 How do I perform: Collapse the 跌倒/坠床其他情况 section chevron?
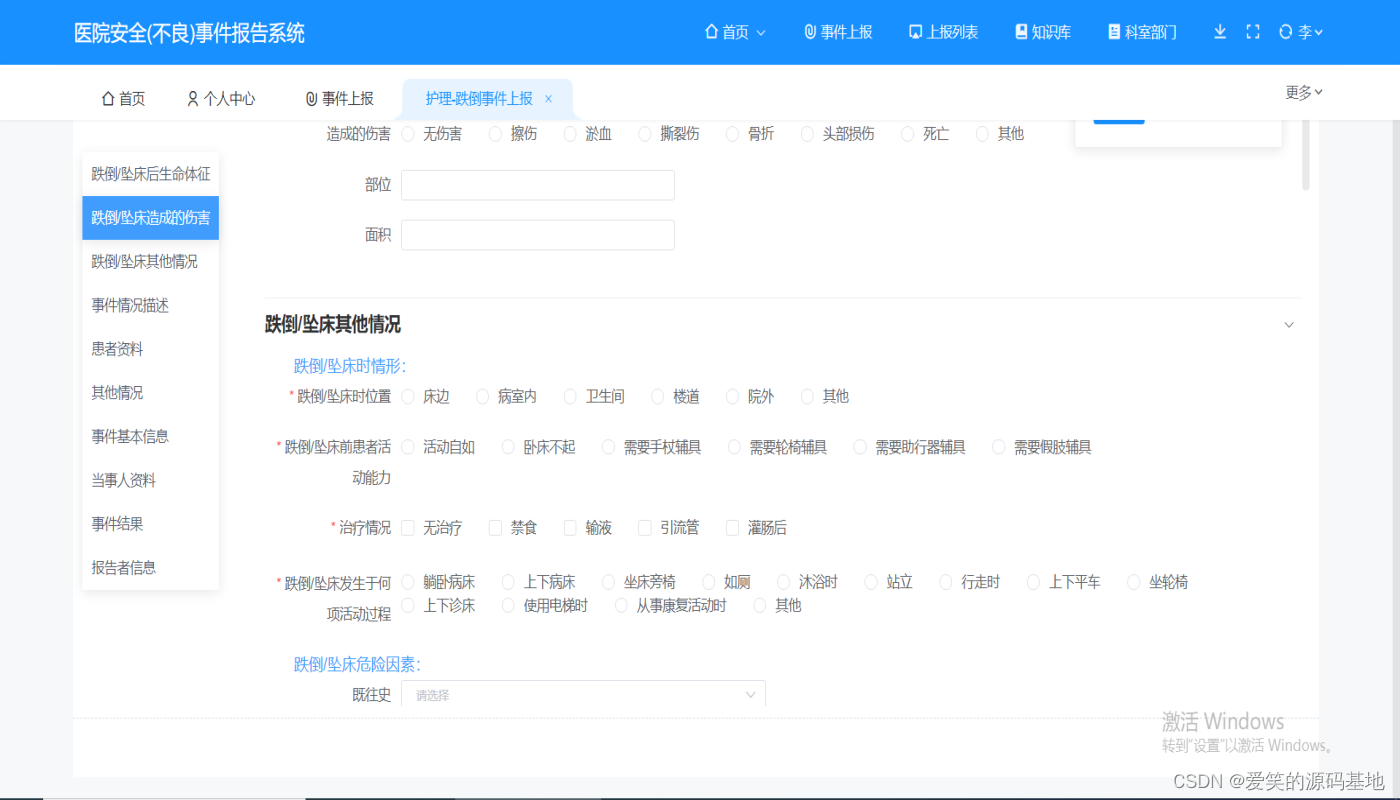coord(1289,325)
